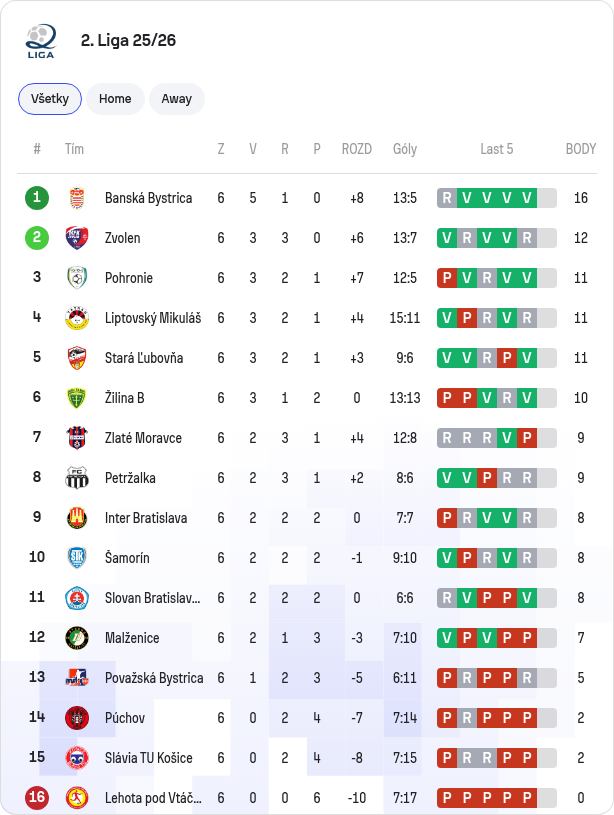This screenshot has height=815, width=614.
Task: Click the Petržalka striped crest
Action: tap(77, 478)
